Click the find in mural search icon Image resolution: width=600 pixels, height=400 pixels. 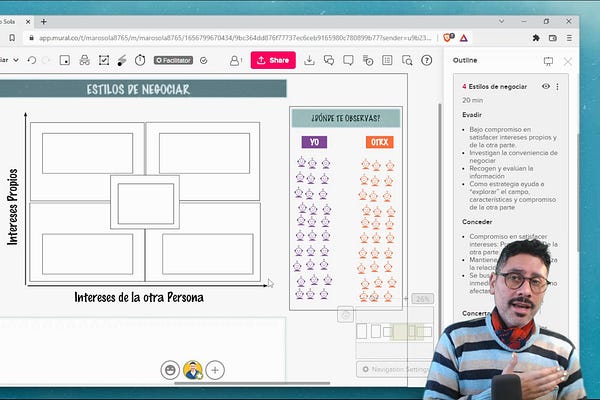tap(407, 60)
